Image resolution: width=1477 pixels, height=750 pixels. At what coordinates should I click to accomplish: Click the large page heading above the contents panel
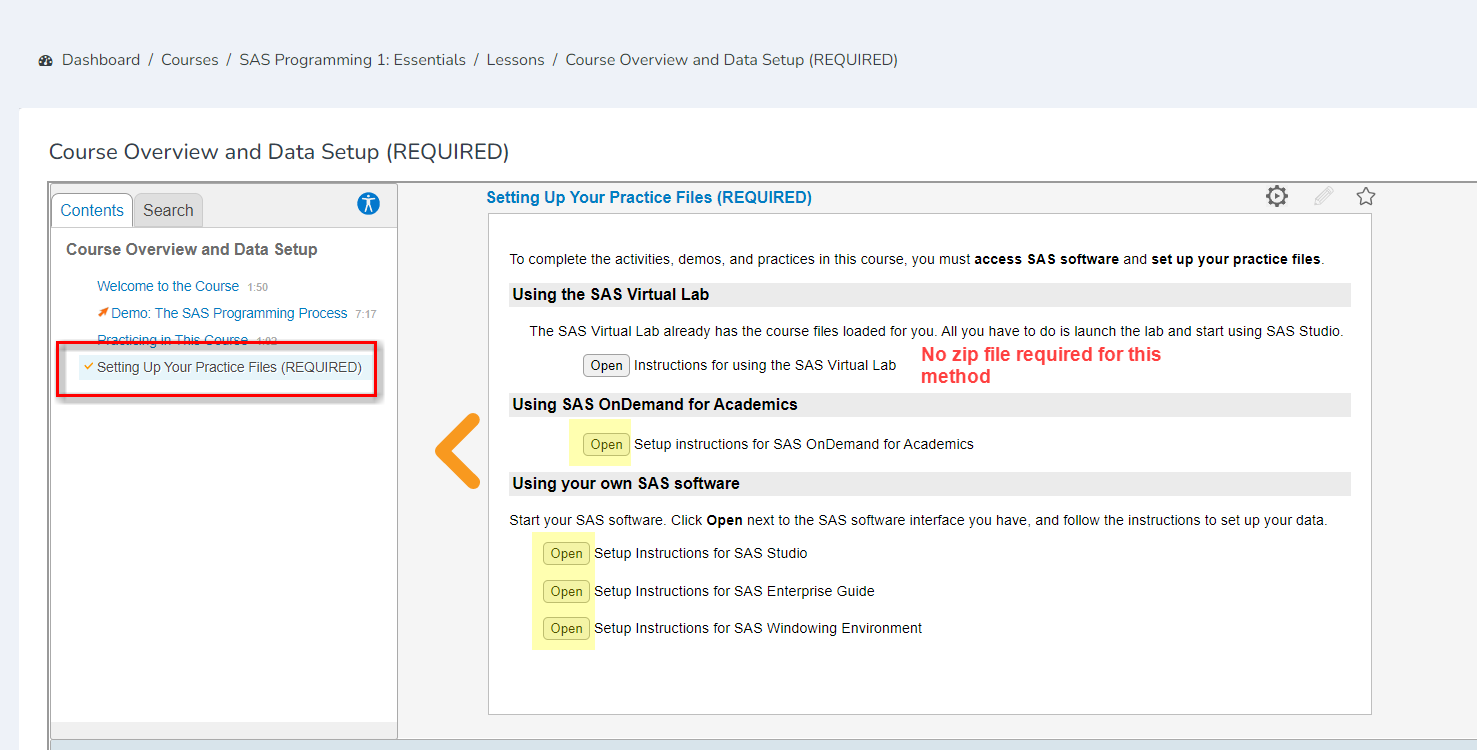click(x=279, y=152)
